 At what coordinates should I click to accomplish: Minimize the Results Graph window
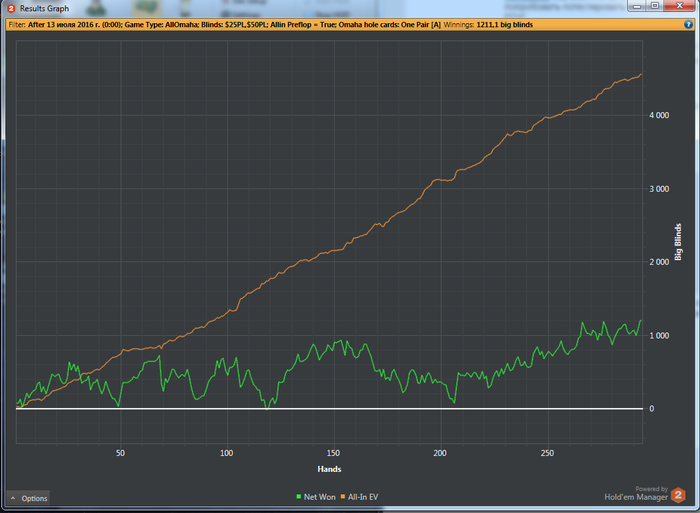point(637,6)
